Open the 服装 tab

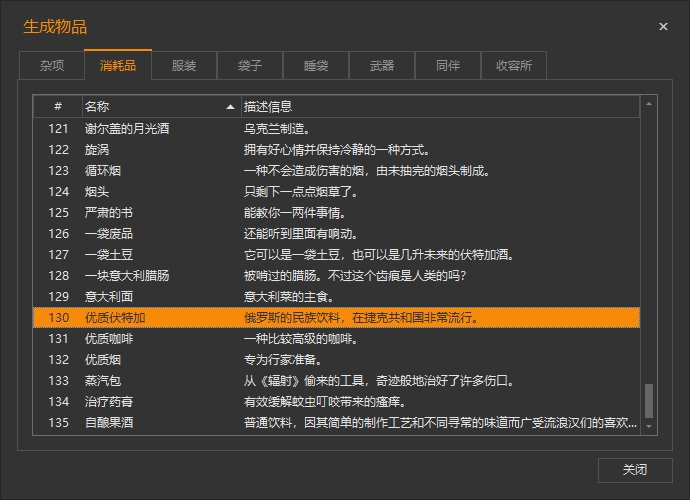pos(184,66)
